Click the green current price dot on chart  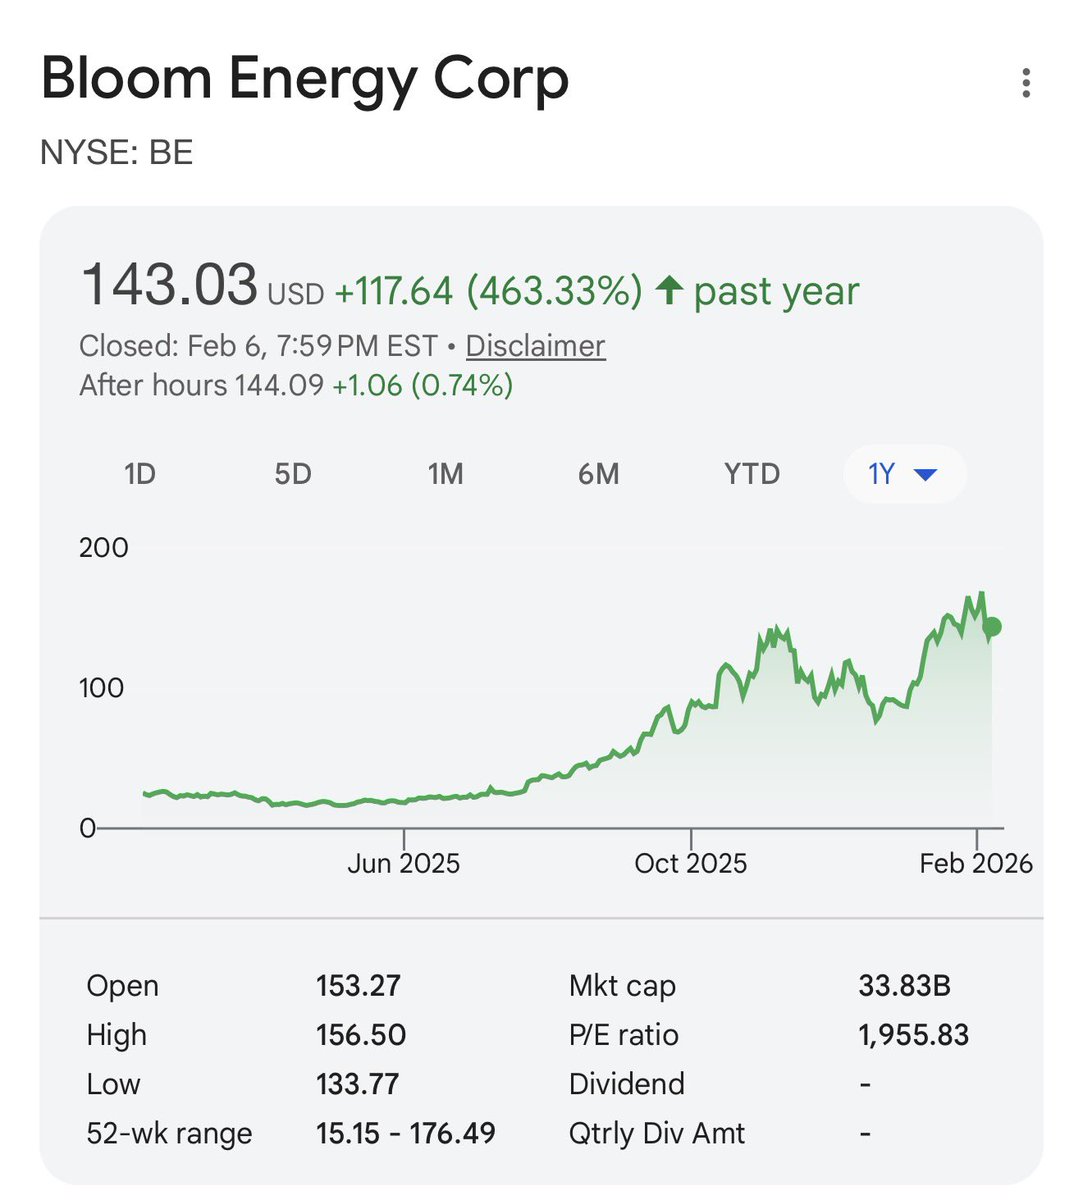(x=991, y=627)
